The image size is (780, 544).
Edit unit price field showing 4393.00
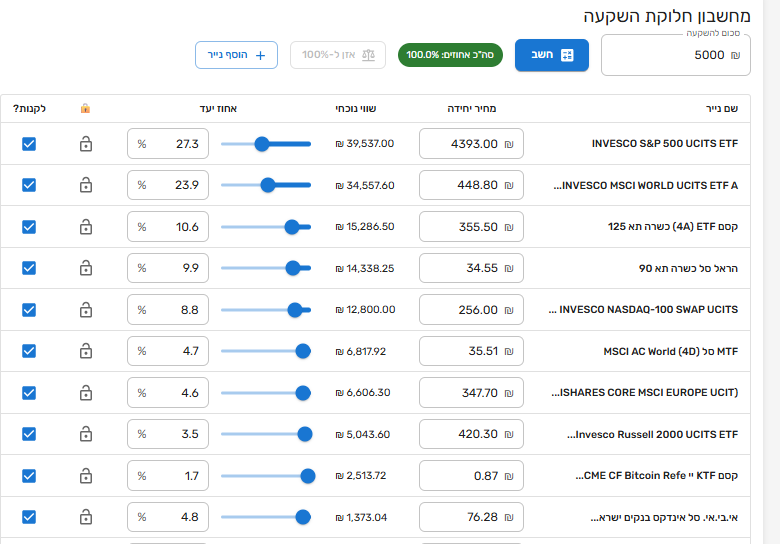[471, 144]
